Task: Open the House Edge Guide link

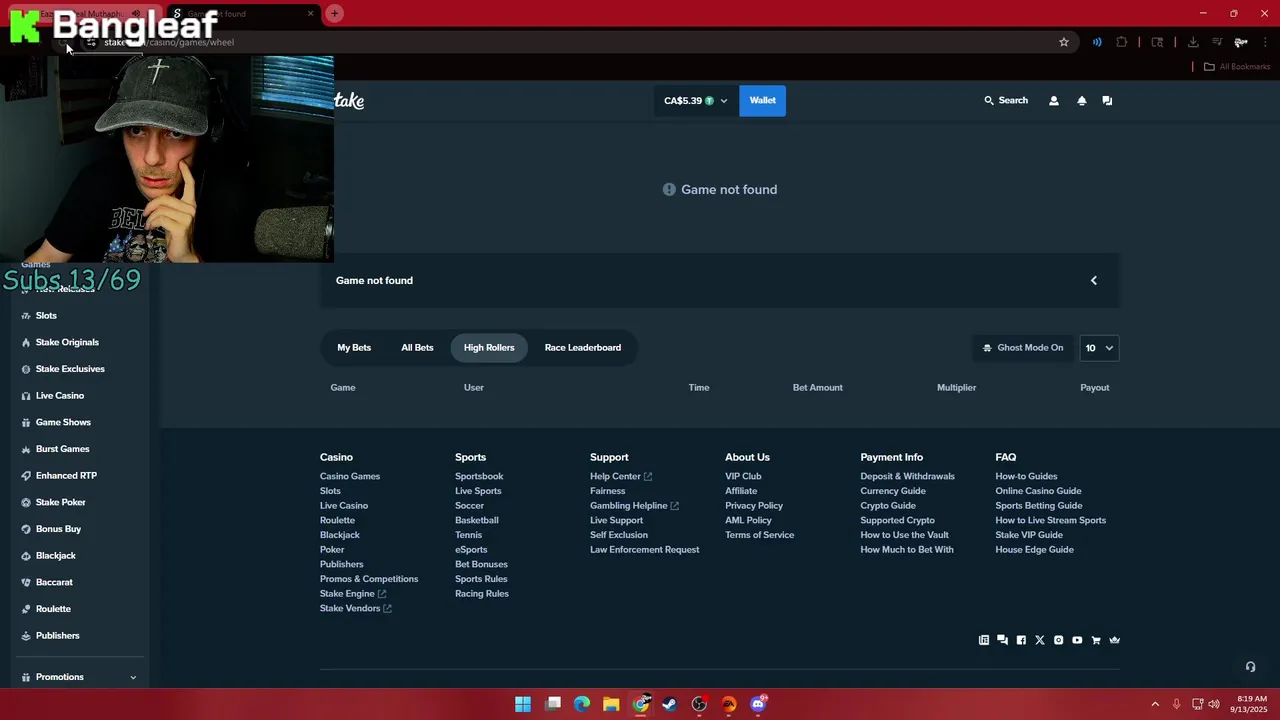Action: click(x=1034, y=550)
